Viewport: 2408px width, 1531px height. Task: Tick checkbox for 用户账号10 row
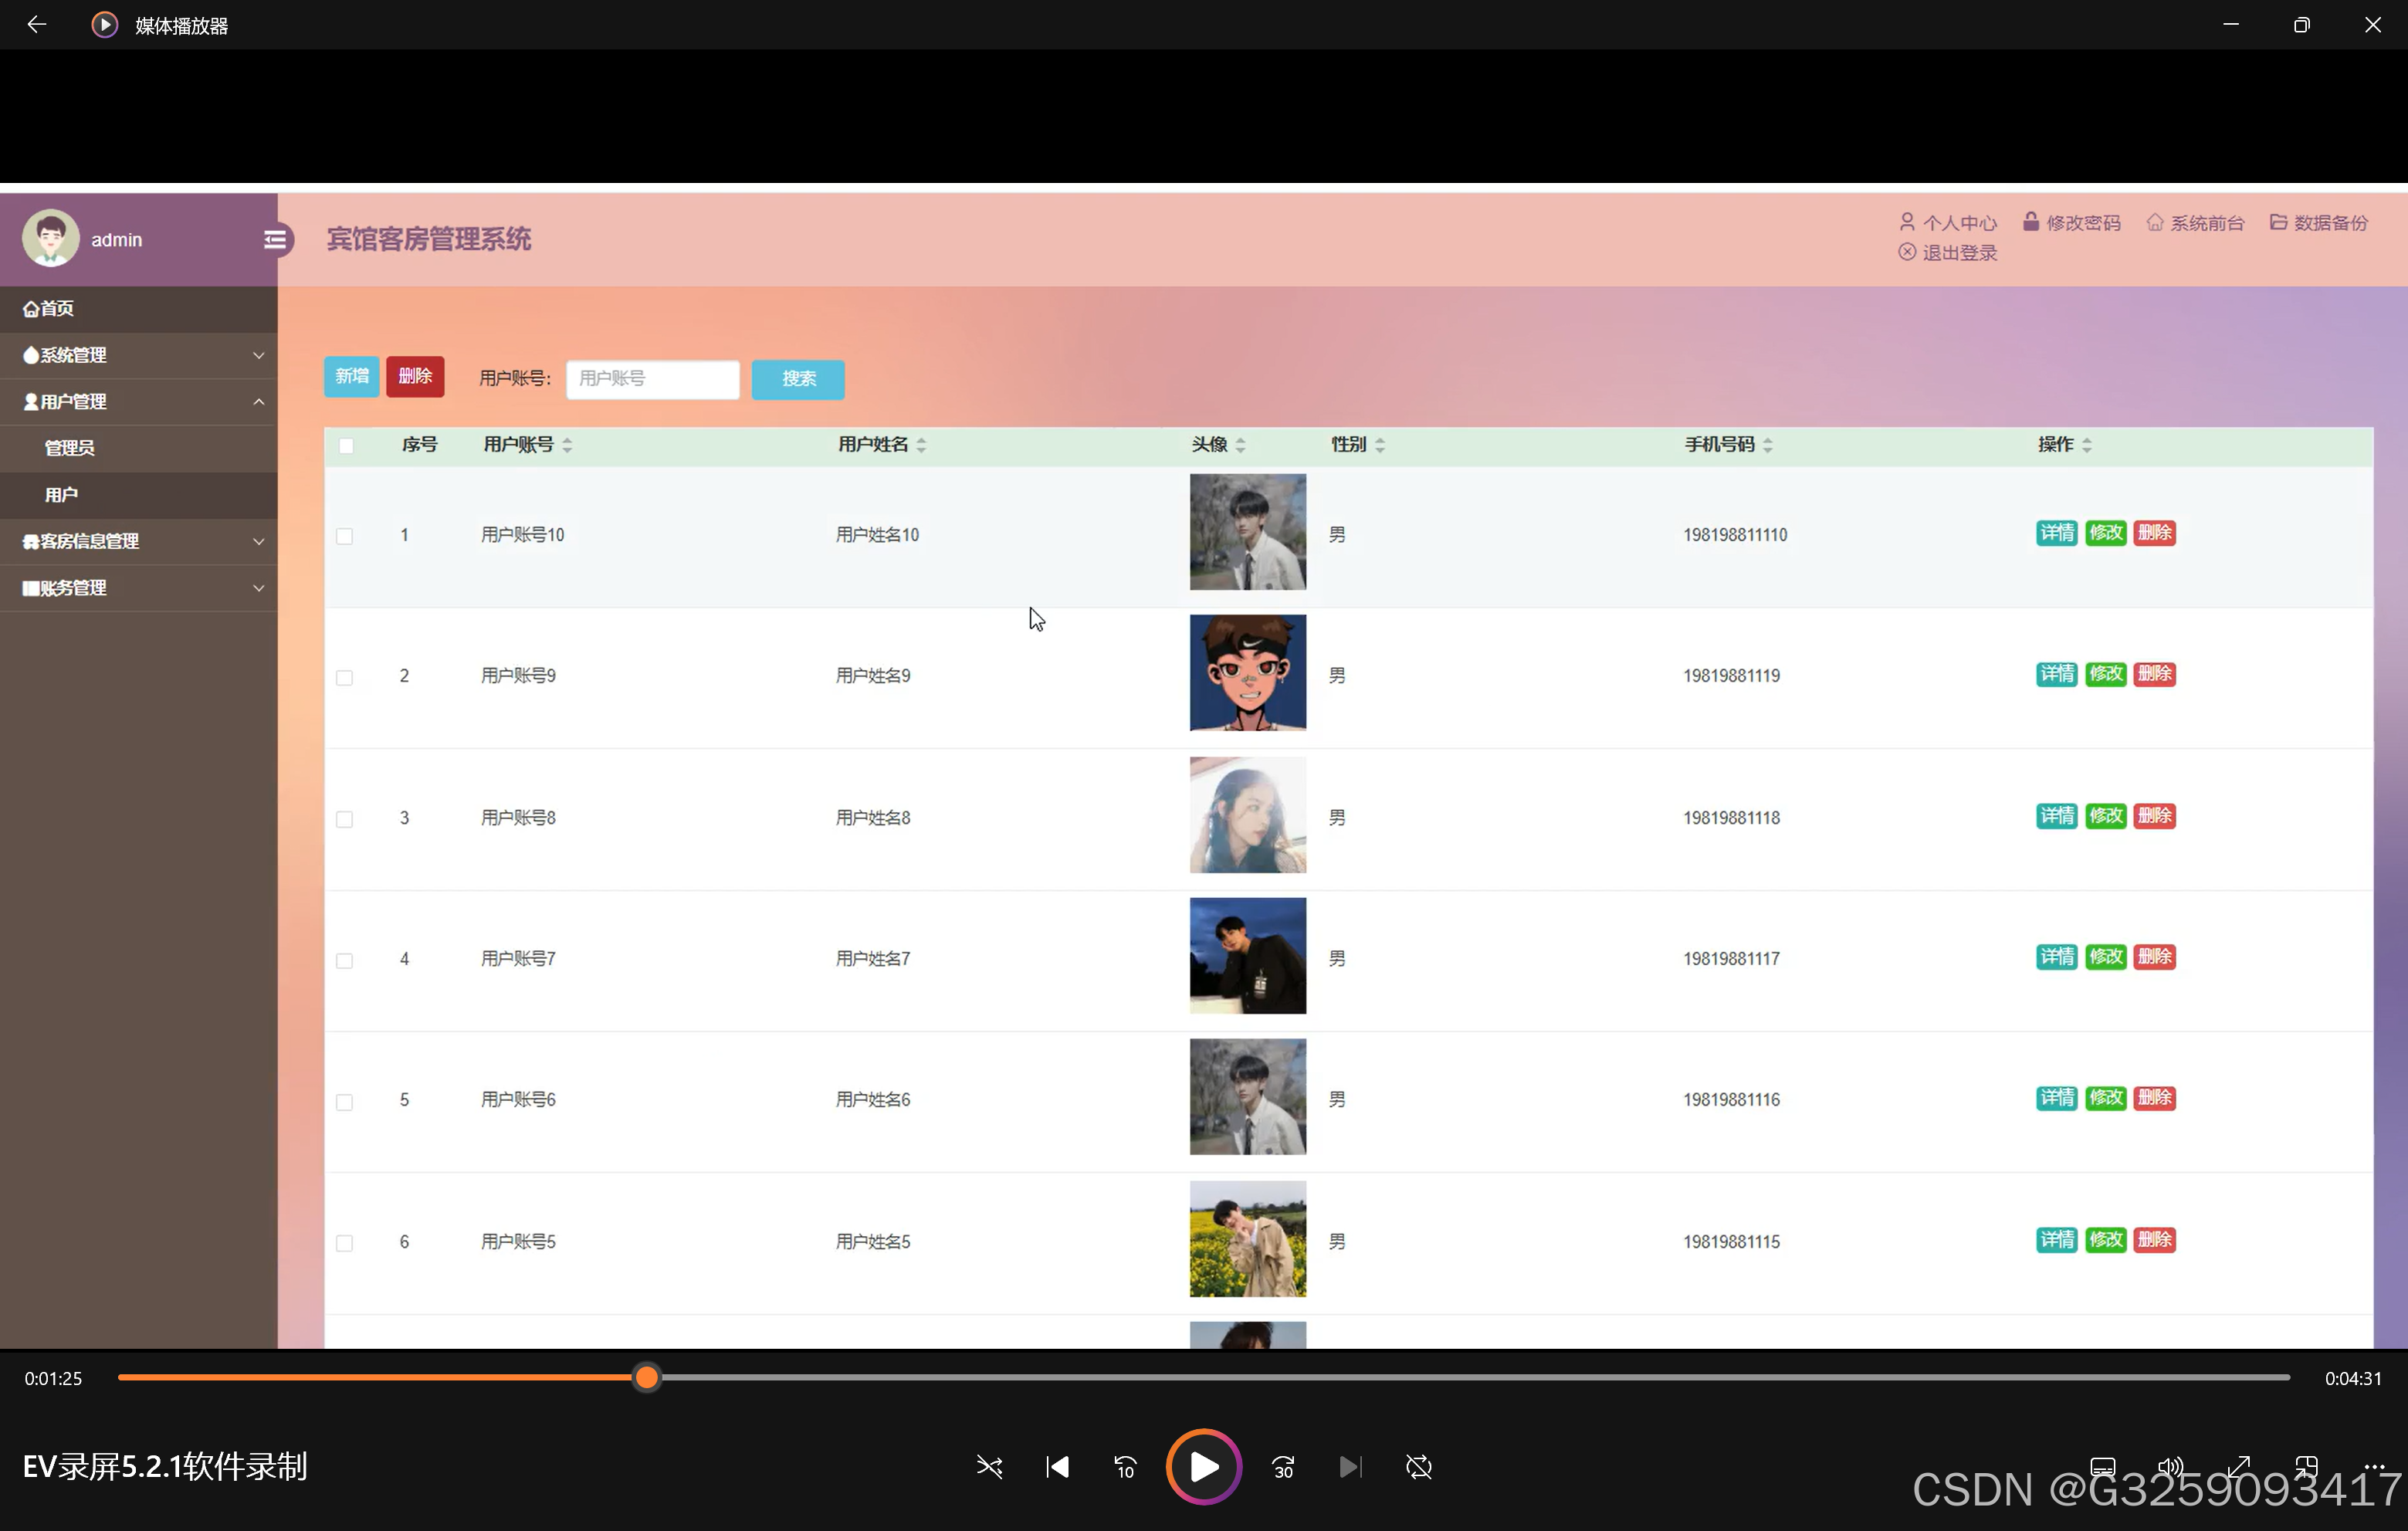click(345, 536)
